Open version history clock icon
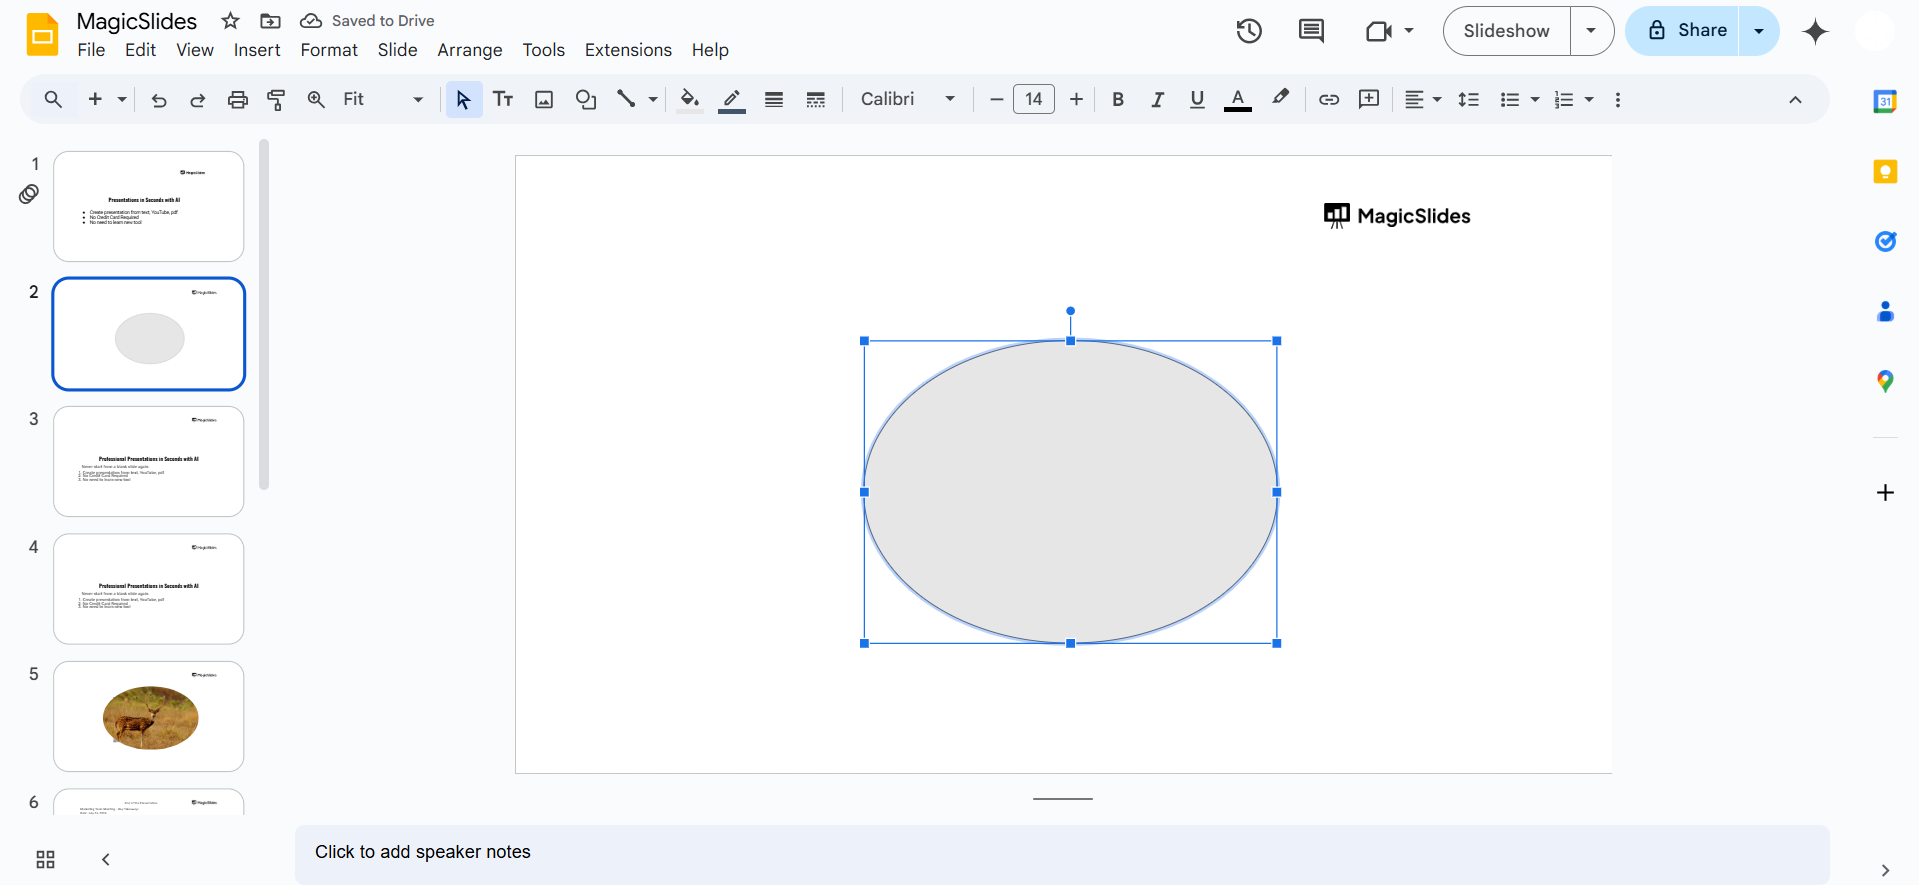The image size is (1919, 885). pos(1248,31)
